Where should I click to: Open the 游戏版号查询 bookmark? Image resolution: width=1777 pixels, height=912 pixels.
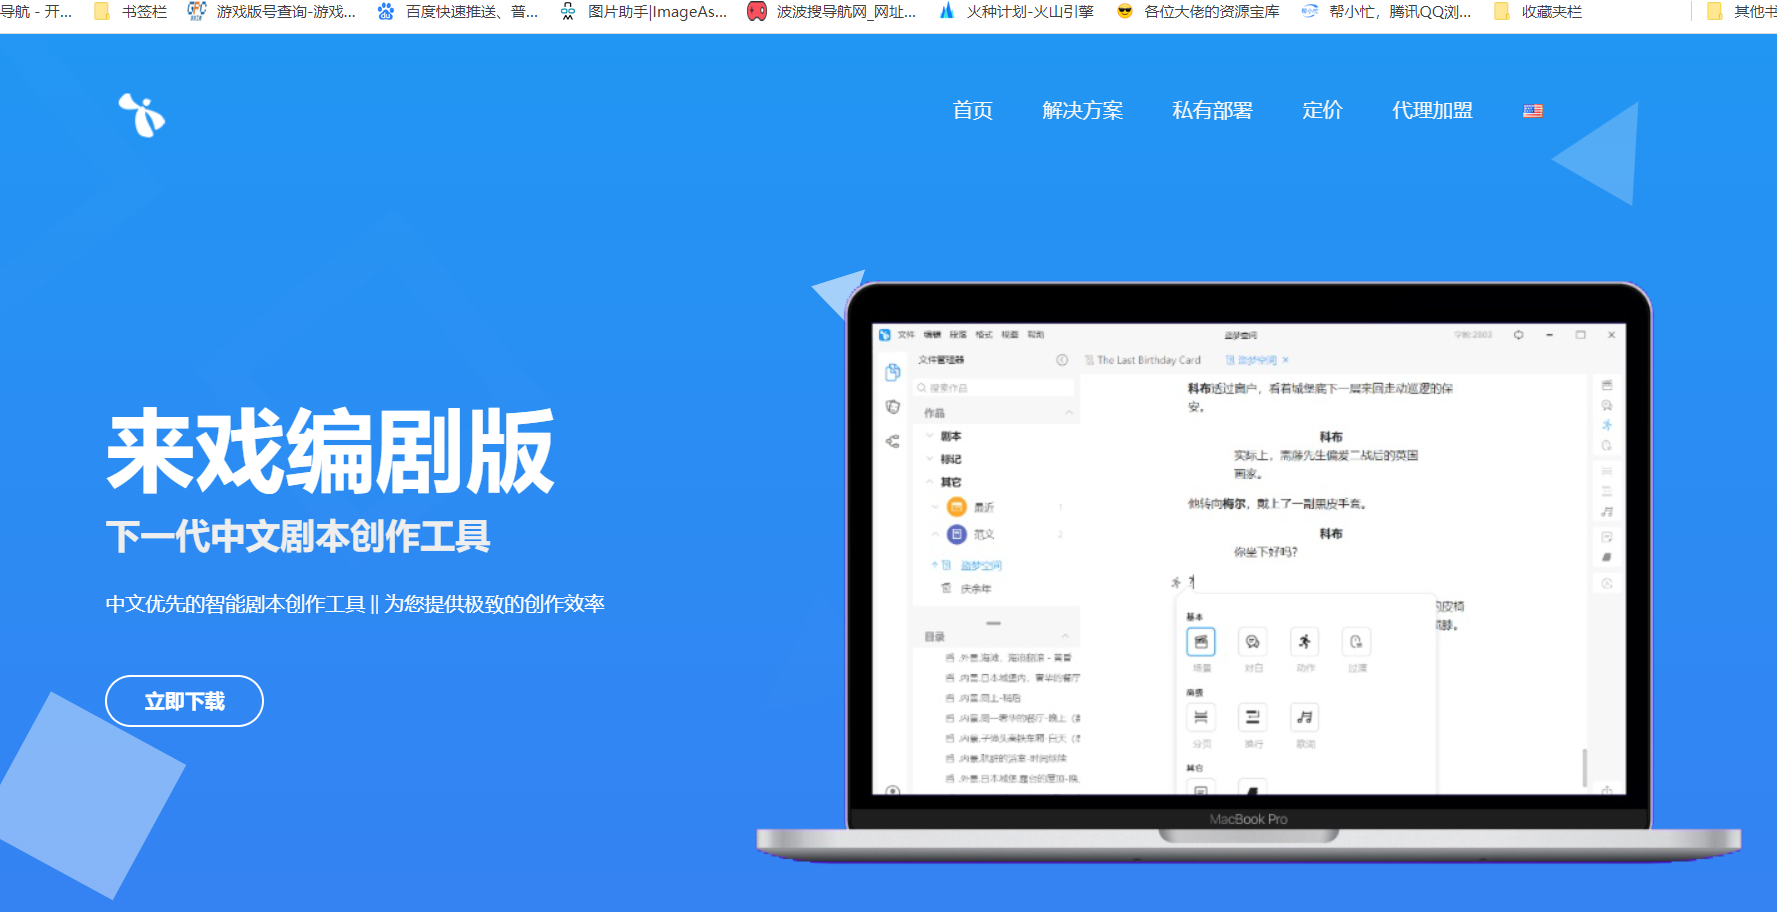272,12
